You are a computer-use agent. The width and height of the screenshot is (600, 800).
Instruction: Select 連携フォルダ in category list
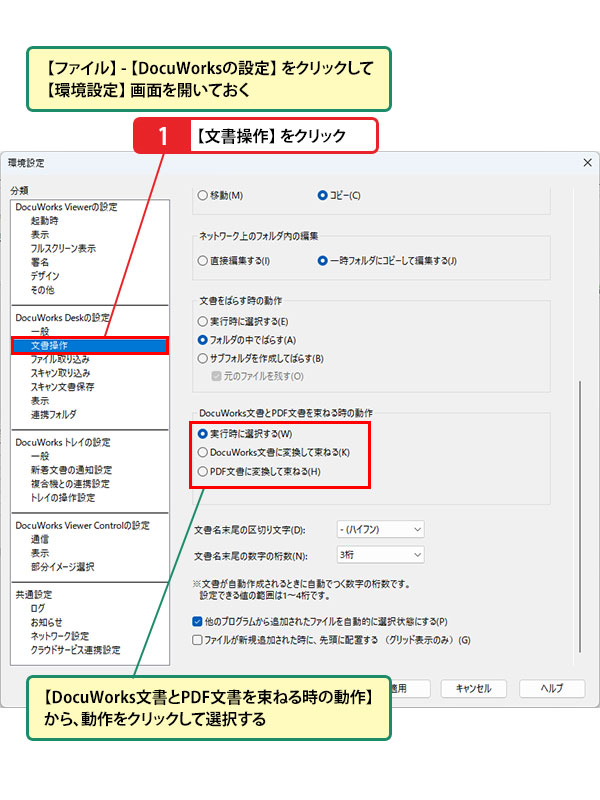point(54,414)
